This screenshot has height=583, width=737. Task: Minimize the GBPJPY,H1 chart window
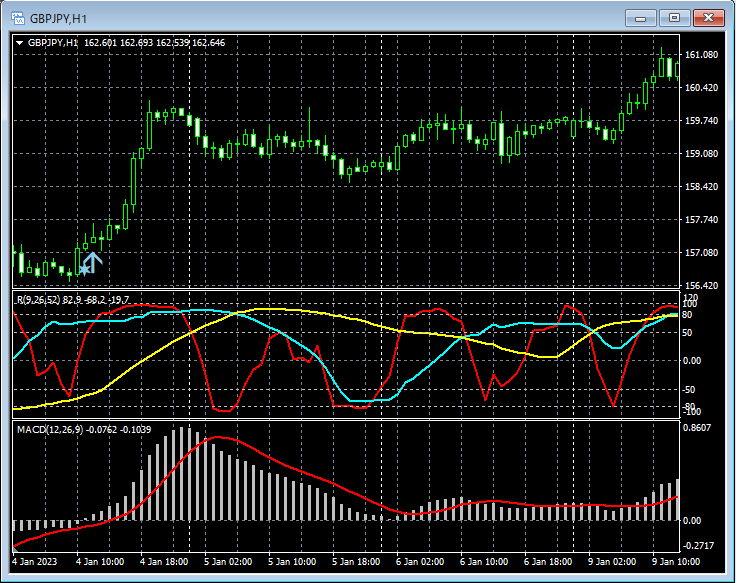click(x=641, y=17)
